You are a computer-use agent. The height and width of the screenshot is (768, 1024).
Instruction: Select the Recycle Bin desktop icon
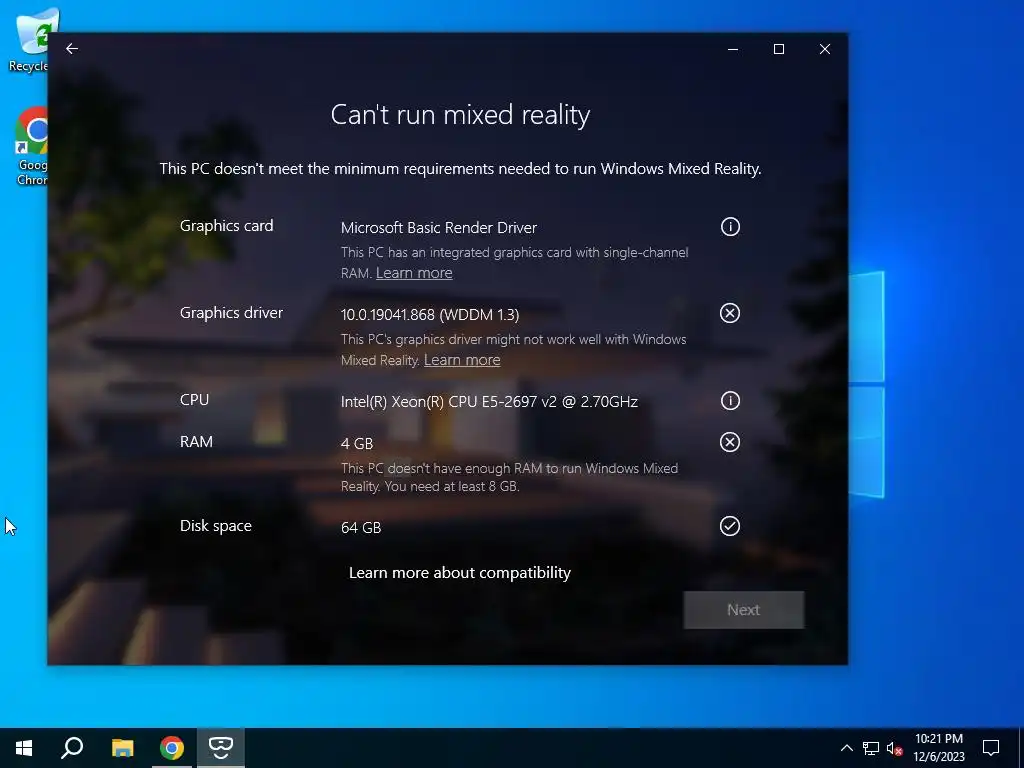click(29, 40)
